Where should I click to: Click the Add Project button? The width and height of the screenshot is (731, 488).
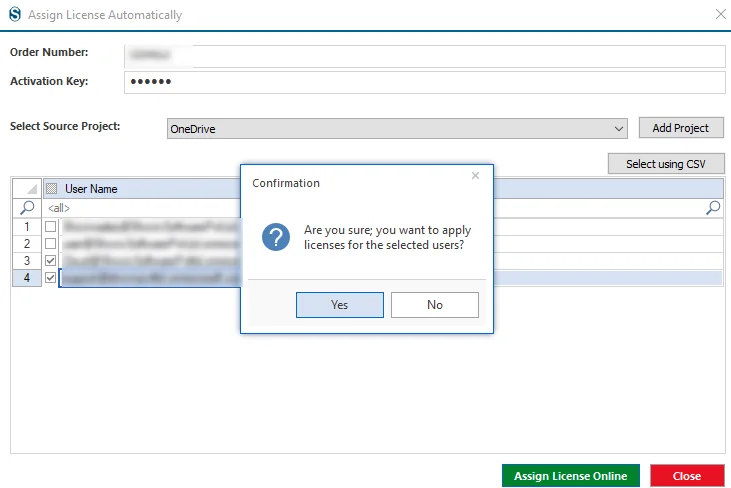pos(681,128)
